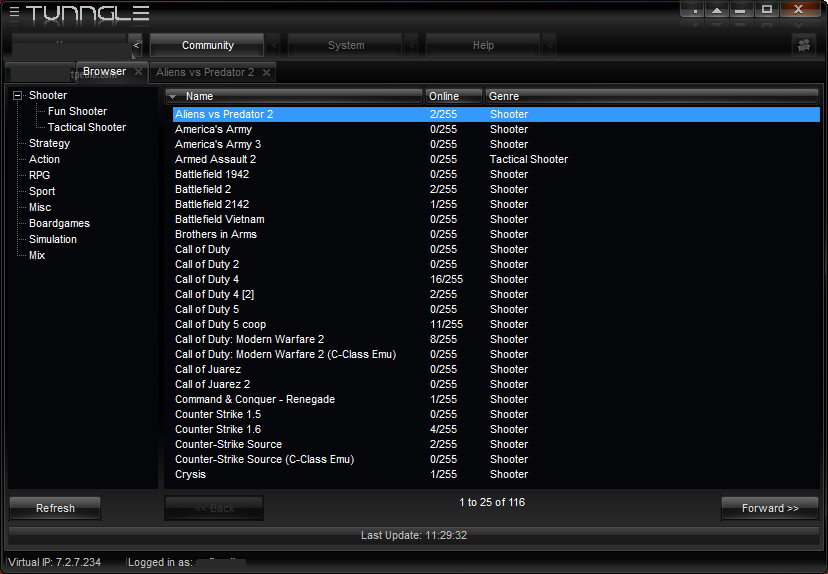Close the Aliens vs Predator 2 tab
This screenshot has width=828, height=574.
pos(267,72)
